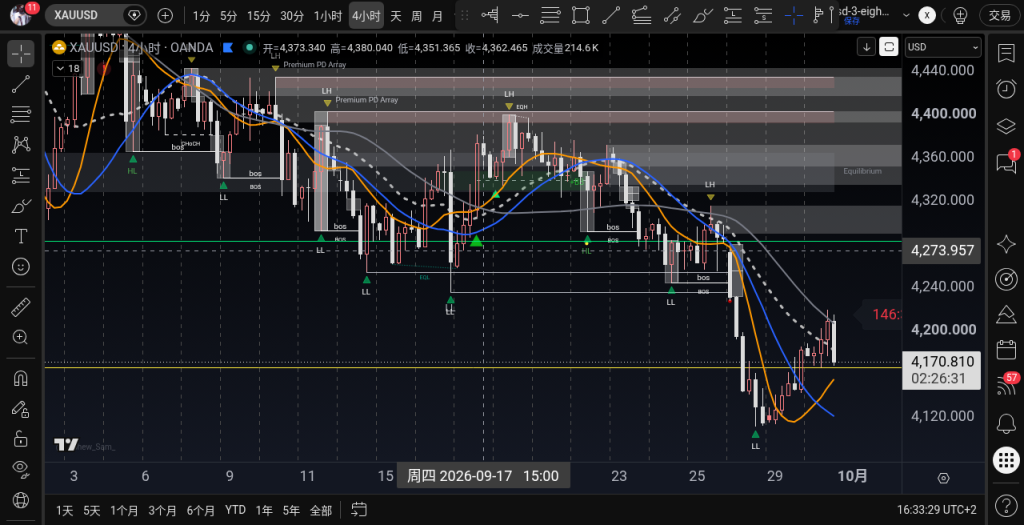1024x525 pixels.
Task: Toggle the white chart sync button near USD
Action: [889, 47]
